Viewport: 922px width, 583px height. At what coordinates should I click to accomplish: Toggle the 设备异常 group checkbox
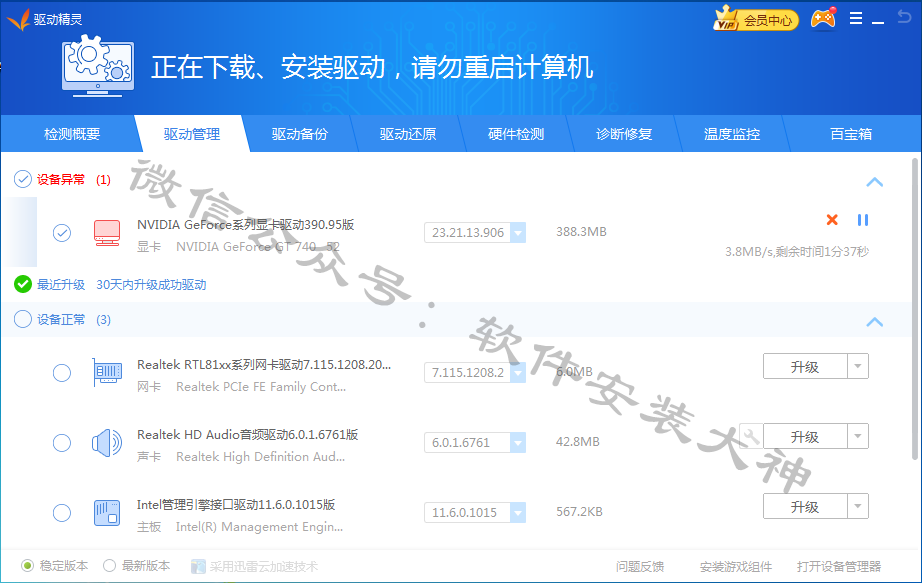point(22,179)
